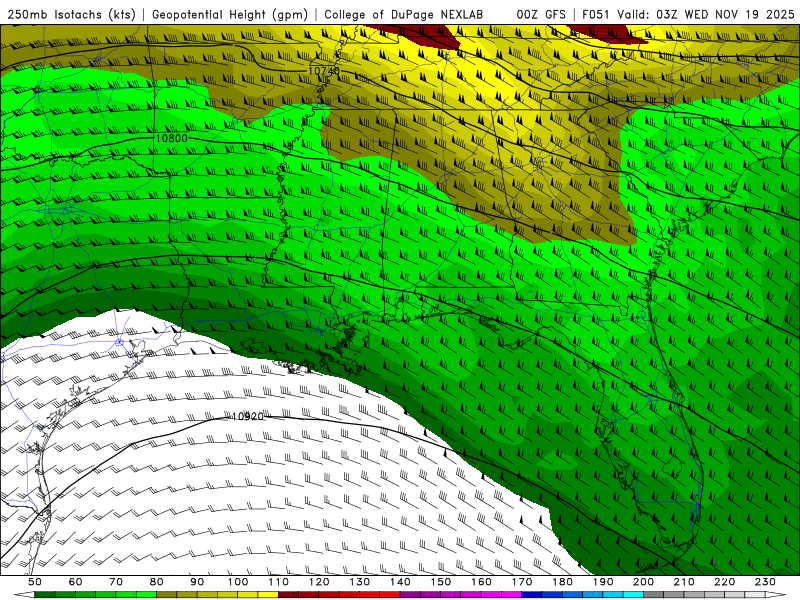Viewport: 800px width, 600px height.
Task: Click the 'College of DuPage NEXLAB' text
Action: (x=404, y=15)
